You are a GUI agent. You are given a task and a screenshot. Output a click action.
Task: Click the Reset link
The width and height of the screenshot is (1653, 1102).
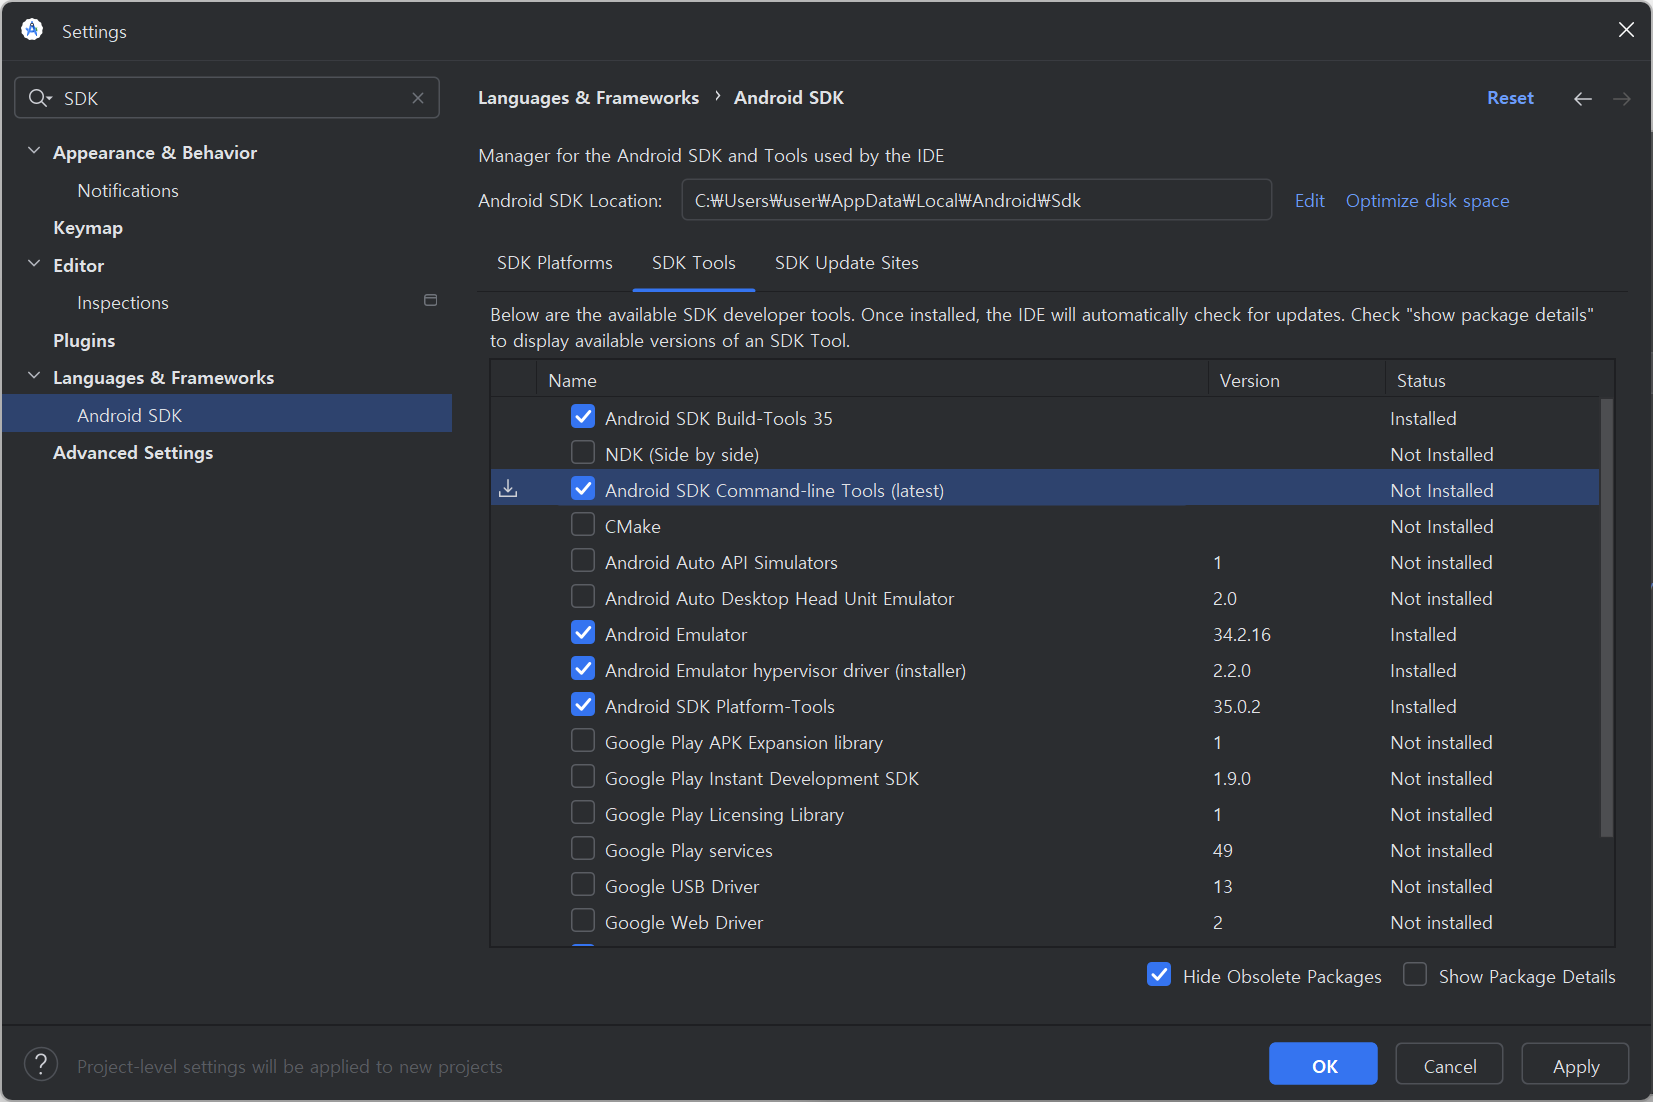coord(1510,98)
